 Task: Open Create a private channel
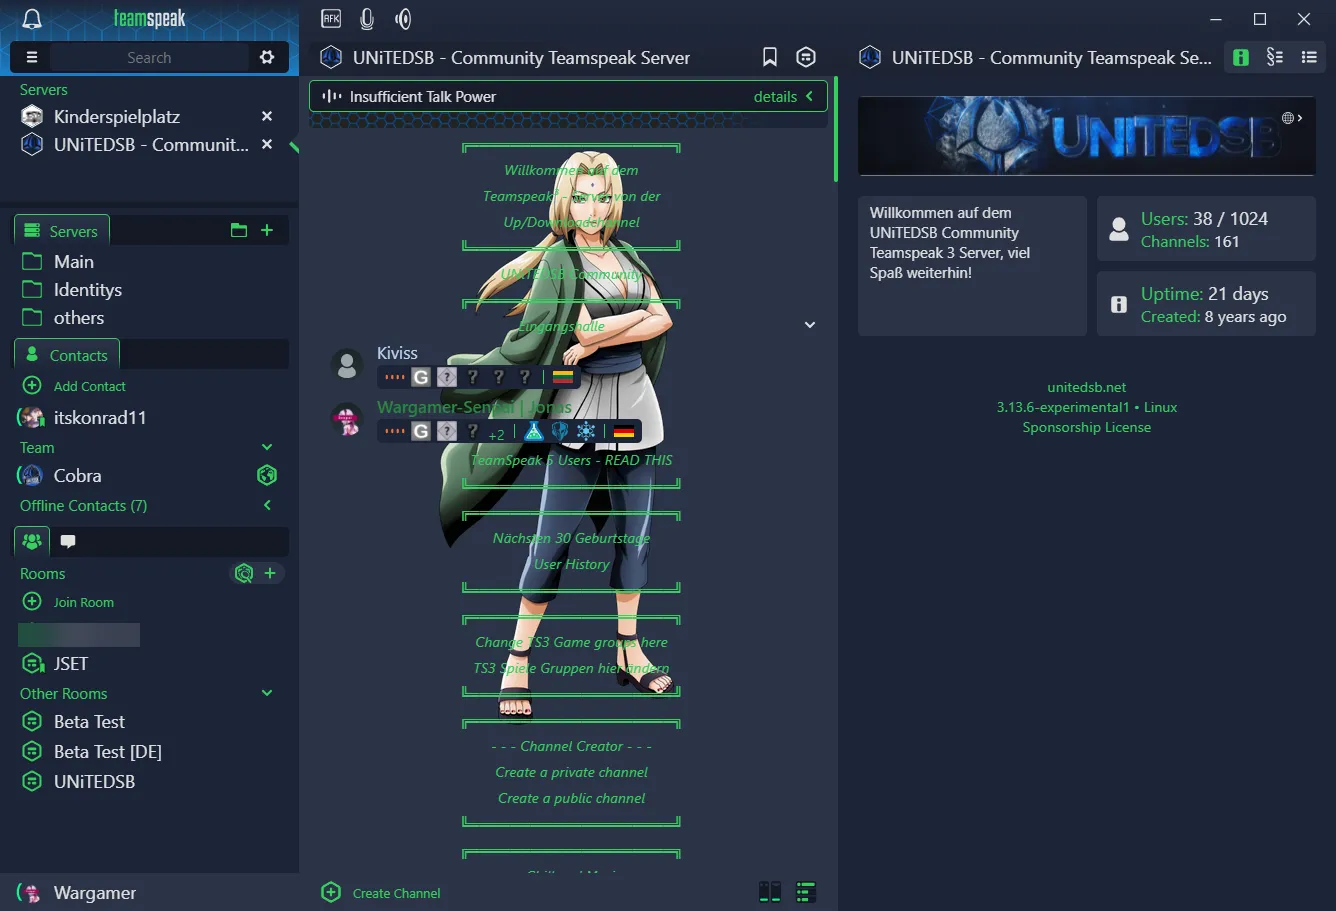click(571, 772)
